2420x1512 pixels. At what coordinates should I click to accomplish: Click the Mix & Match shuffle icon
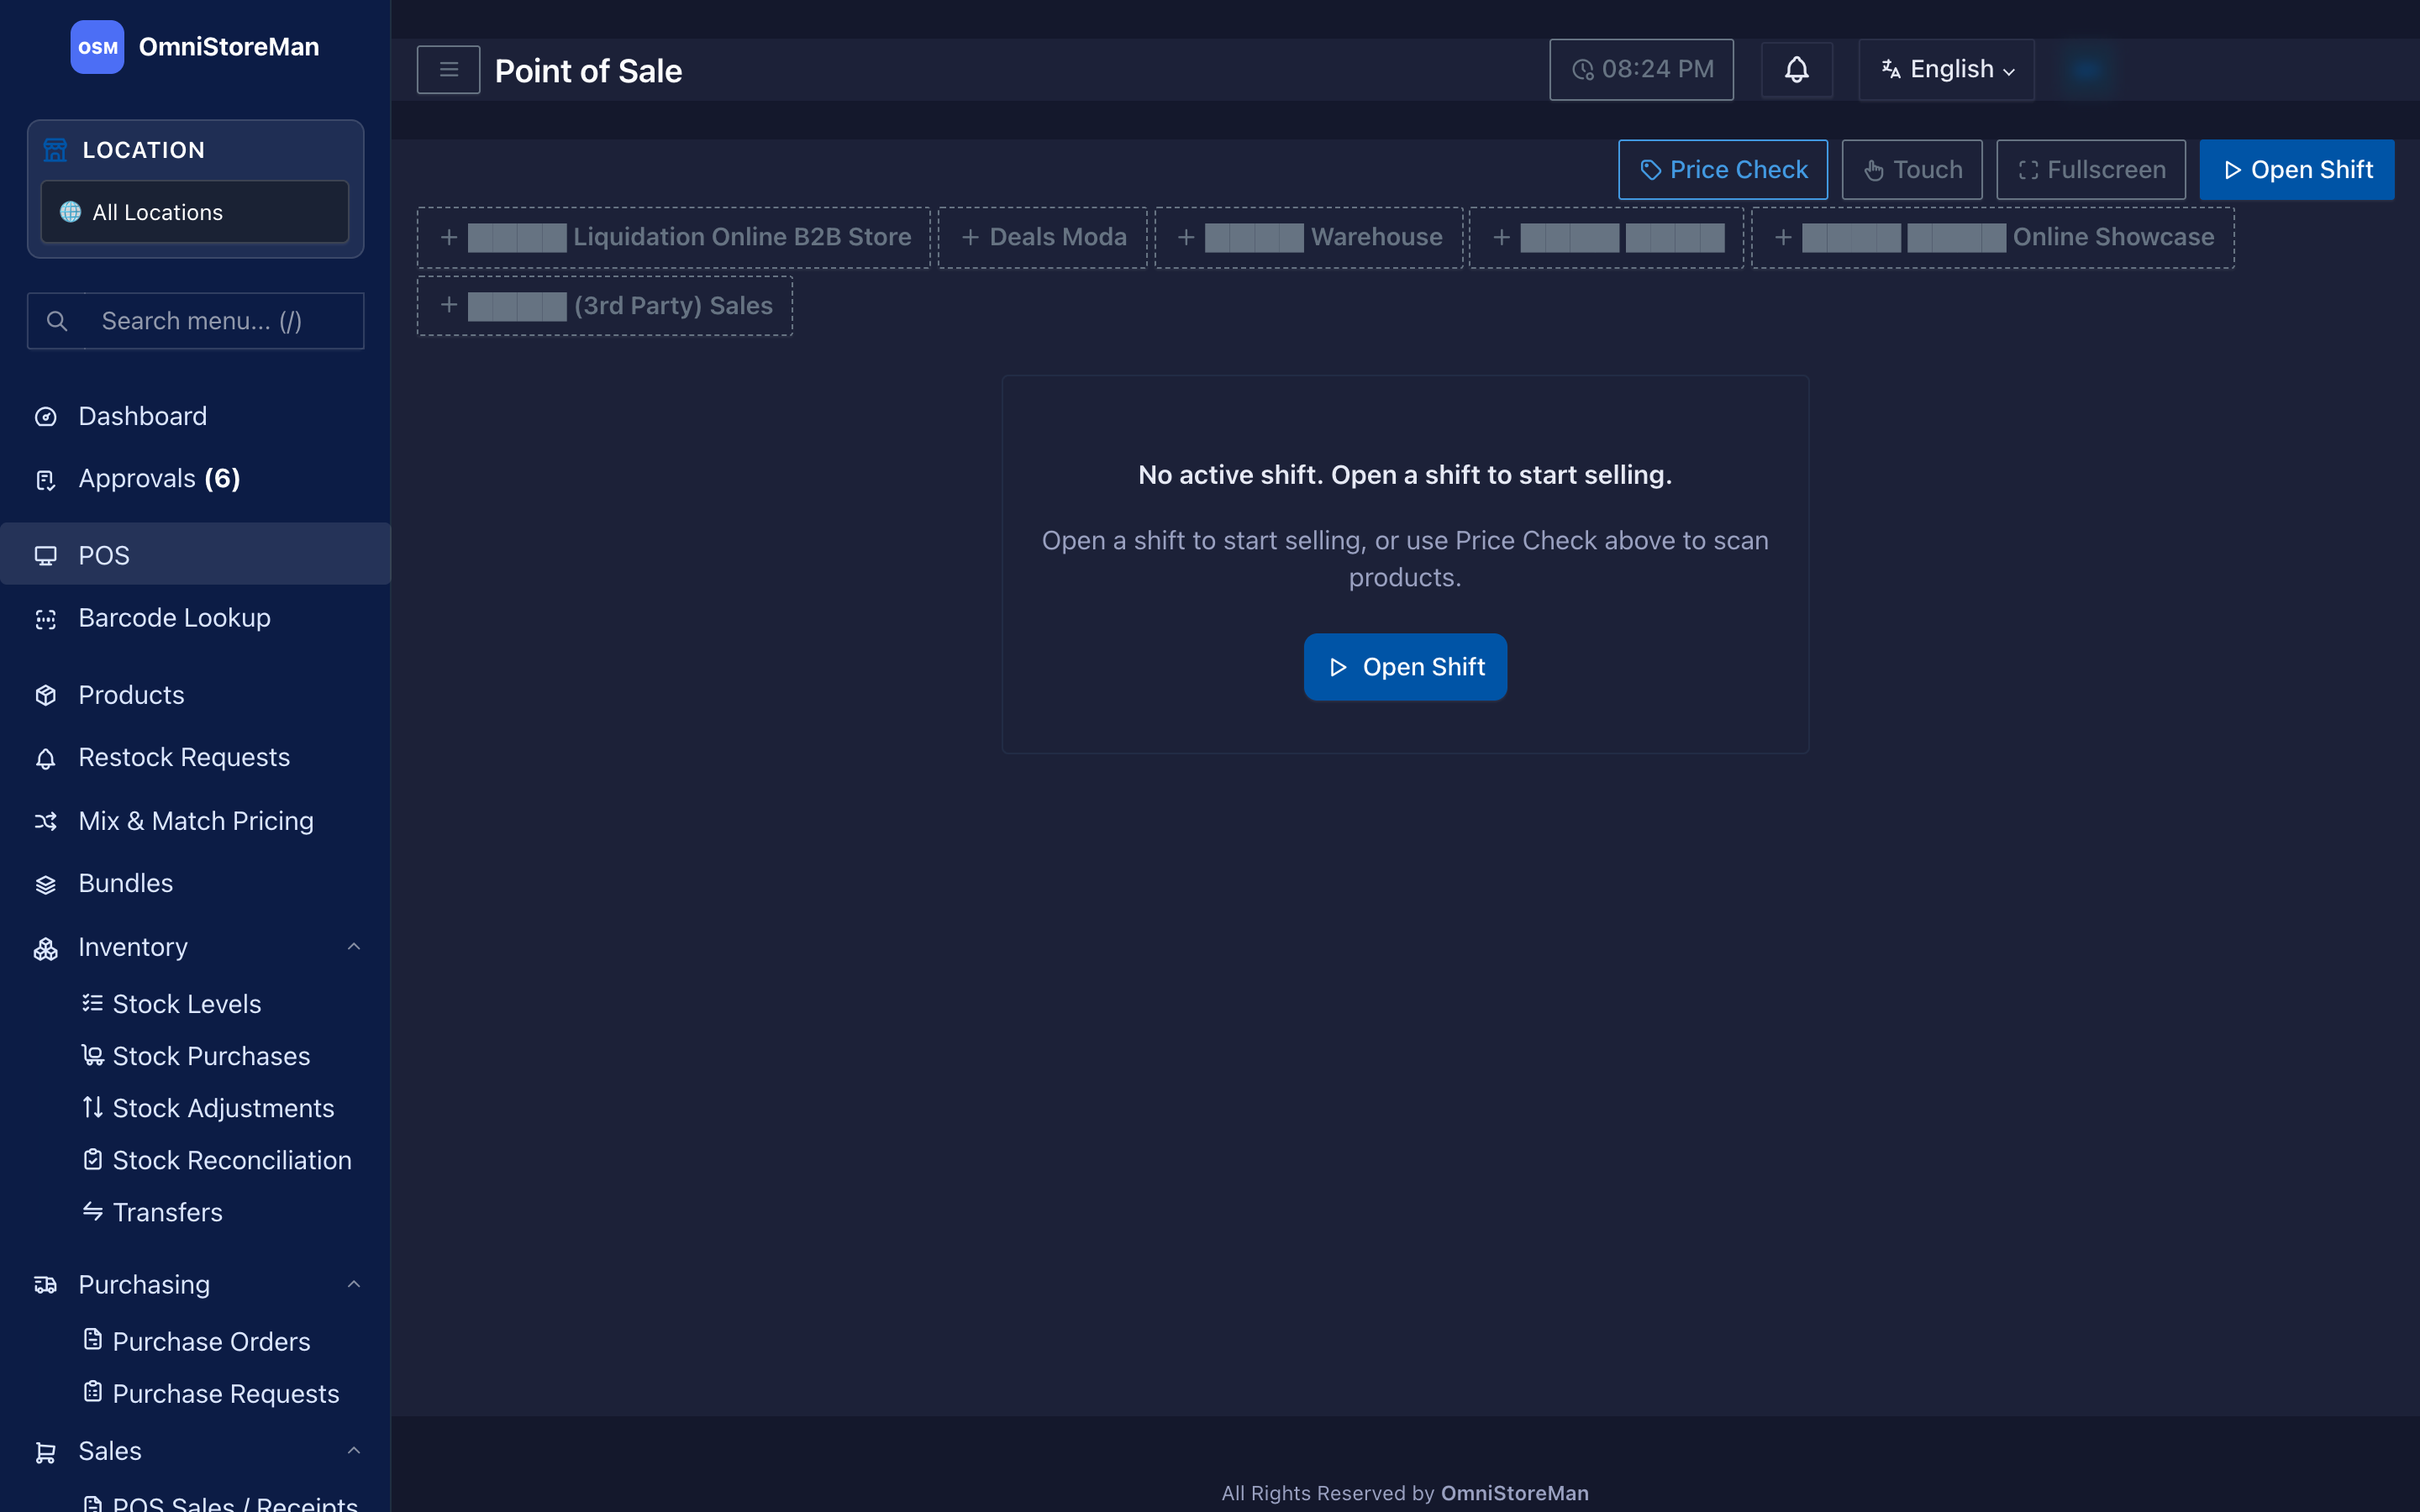point(46,821)
